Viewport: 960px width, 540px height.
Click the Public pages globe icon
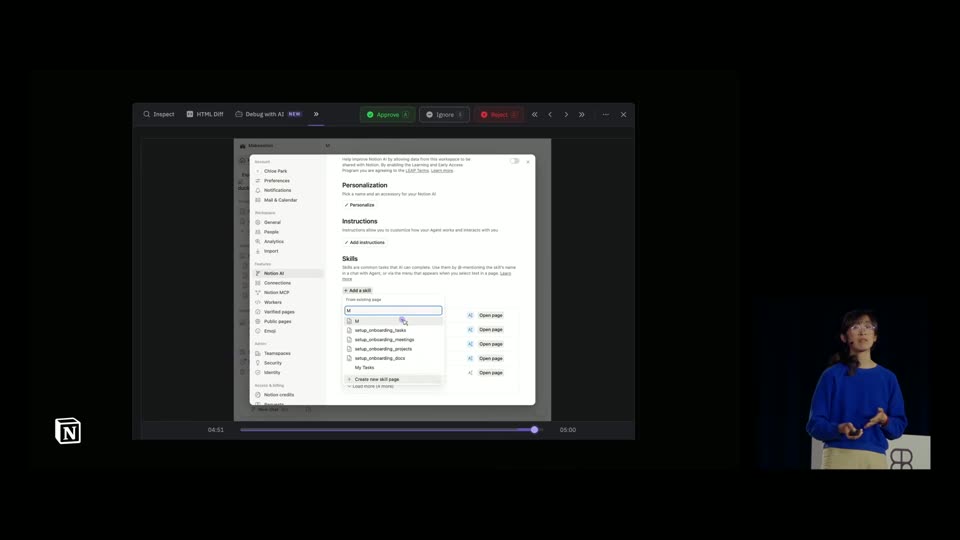pyautogui.click(x=258, y=321)
